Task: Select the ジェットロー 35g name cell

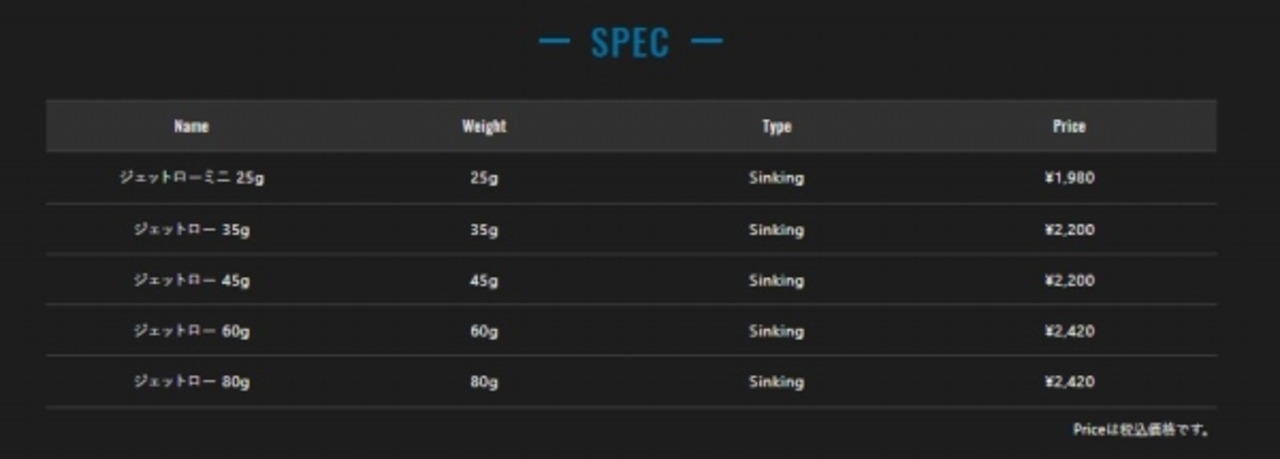Action: (x=191, y=230)
